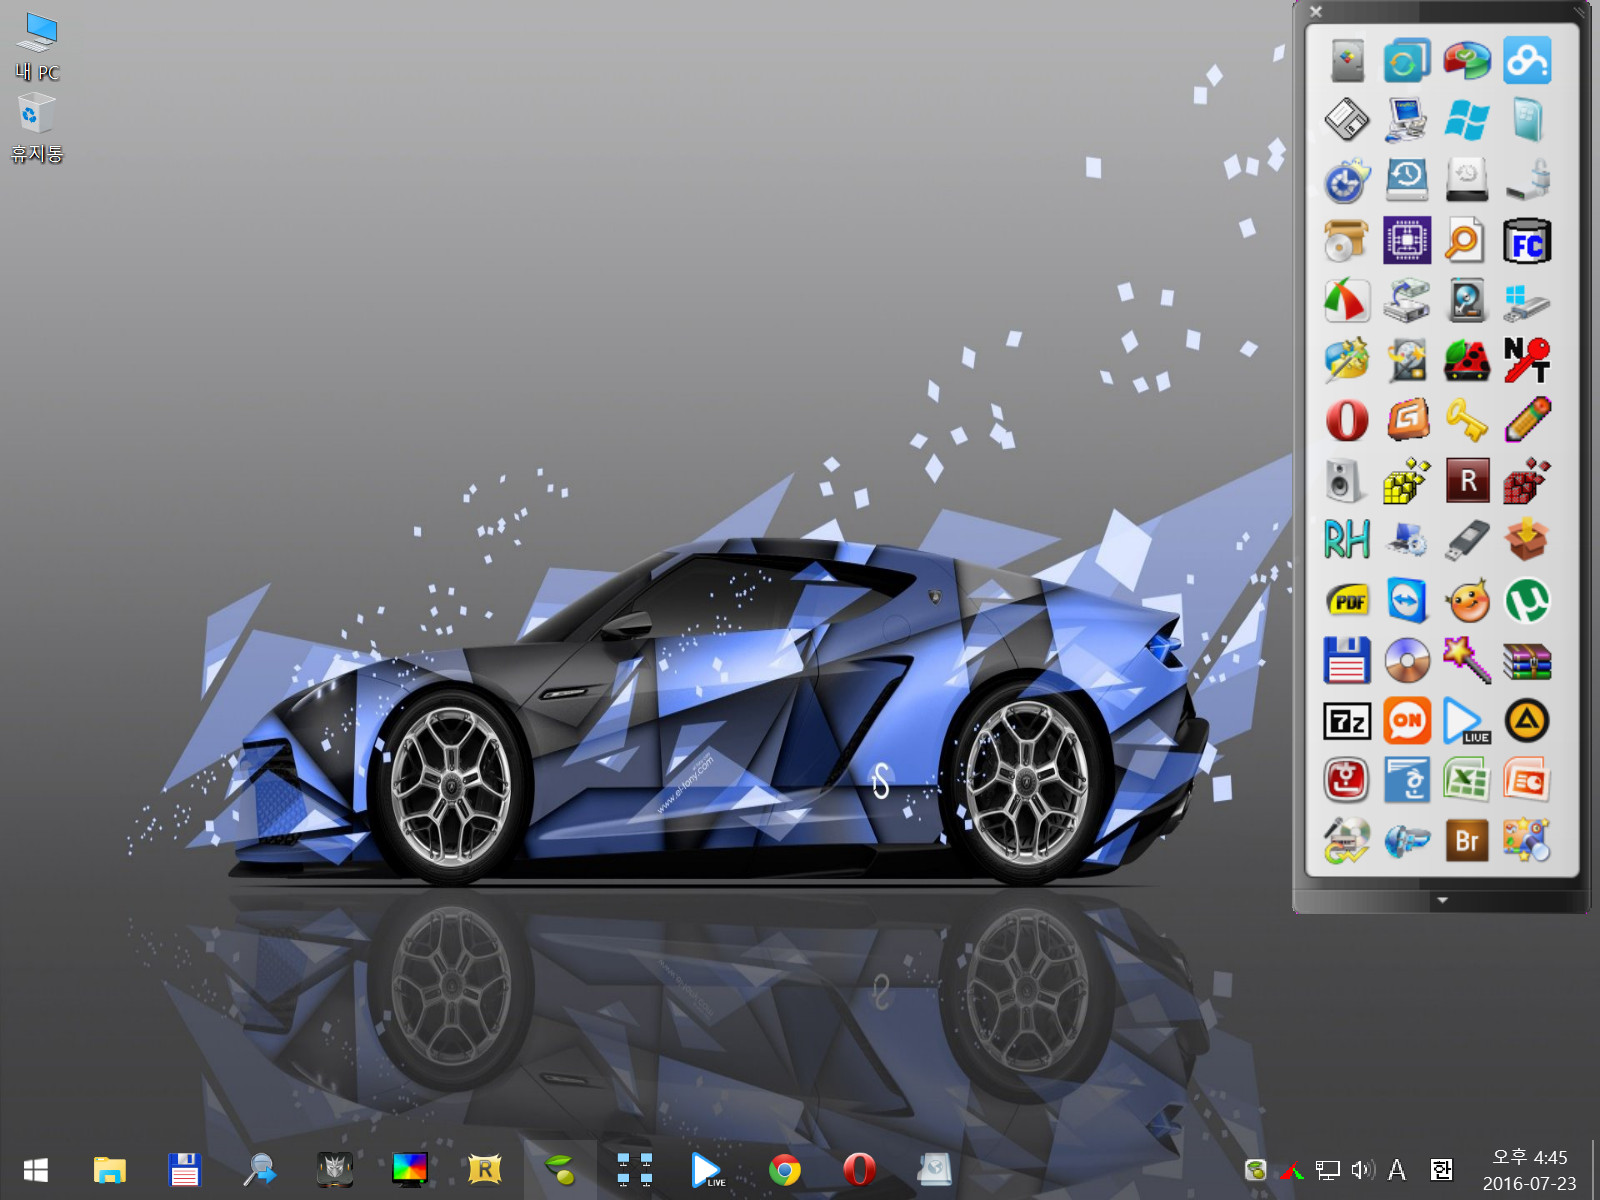Viewport: 1600px width, 1200px height.
Task: Open the Windows Start button
Action: point(36,1169)
